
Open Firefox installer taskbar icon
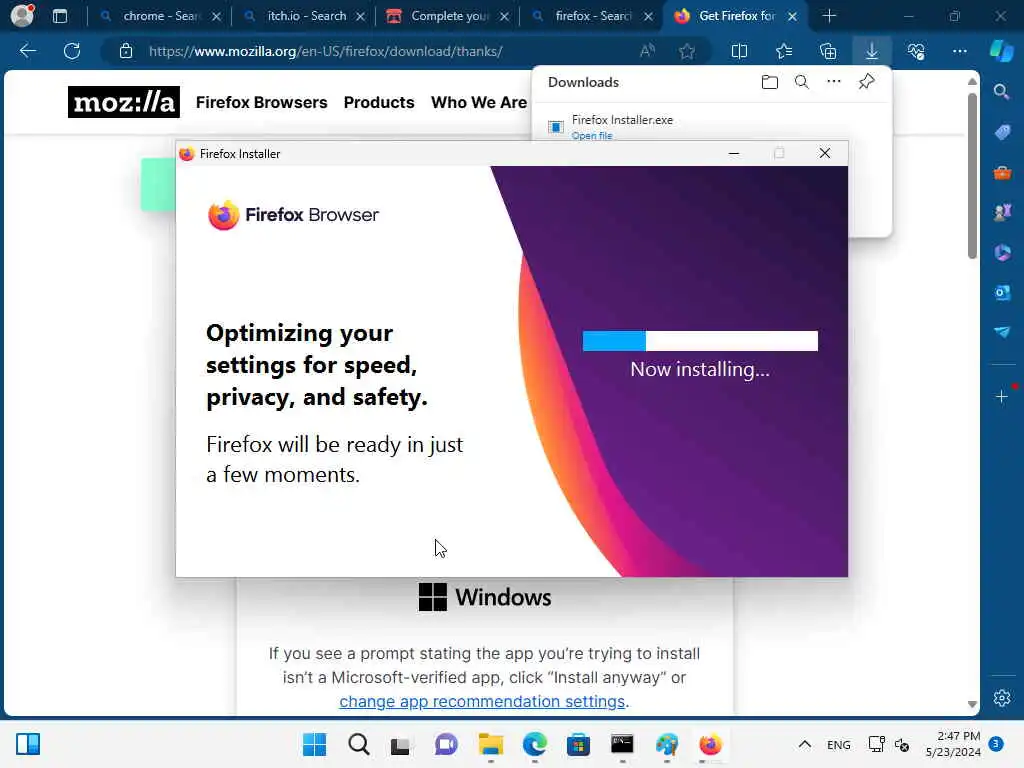(711, 744)
